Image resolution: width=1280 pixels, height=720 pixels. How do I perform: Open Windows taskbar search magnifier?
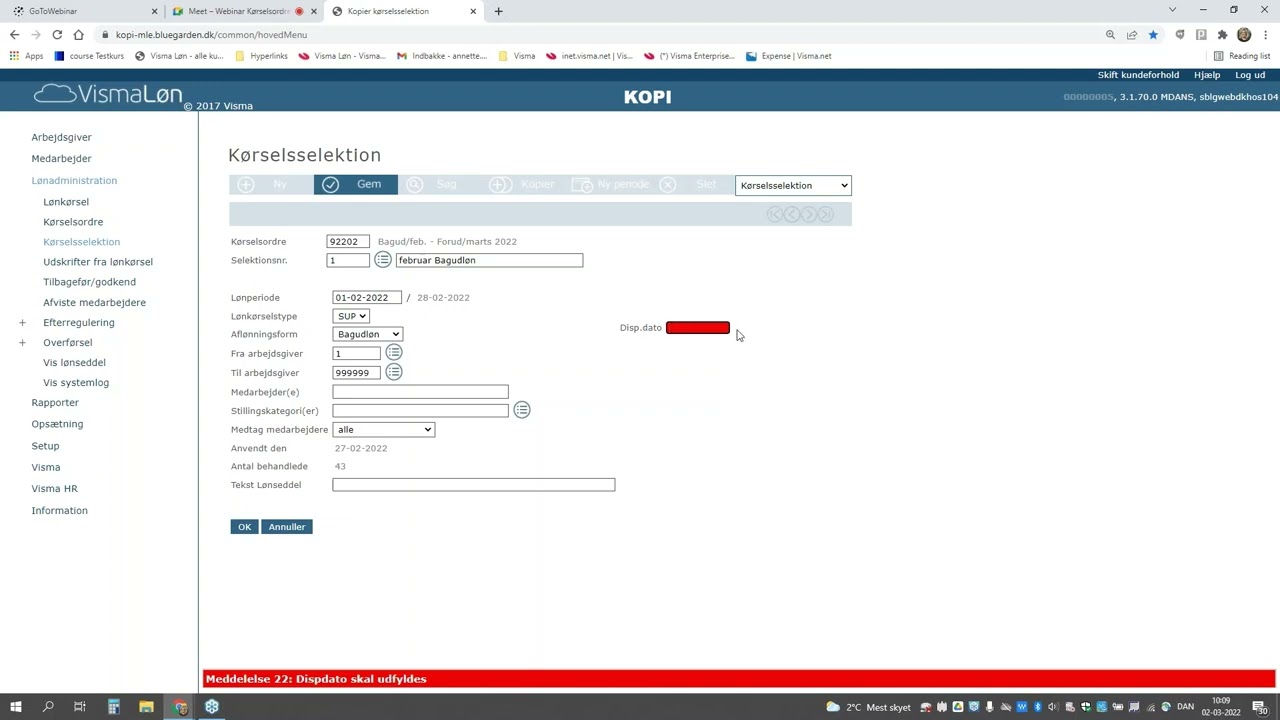(x=48, y=707)
